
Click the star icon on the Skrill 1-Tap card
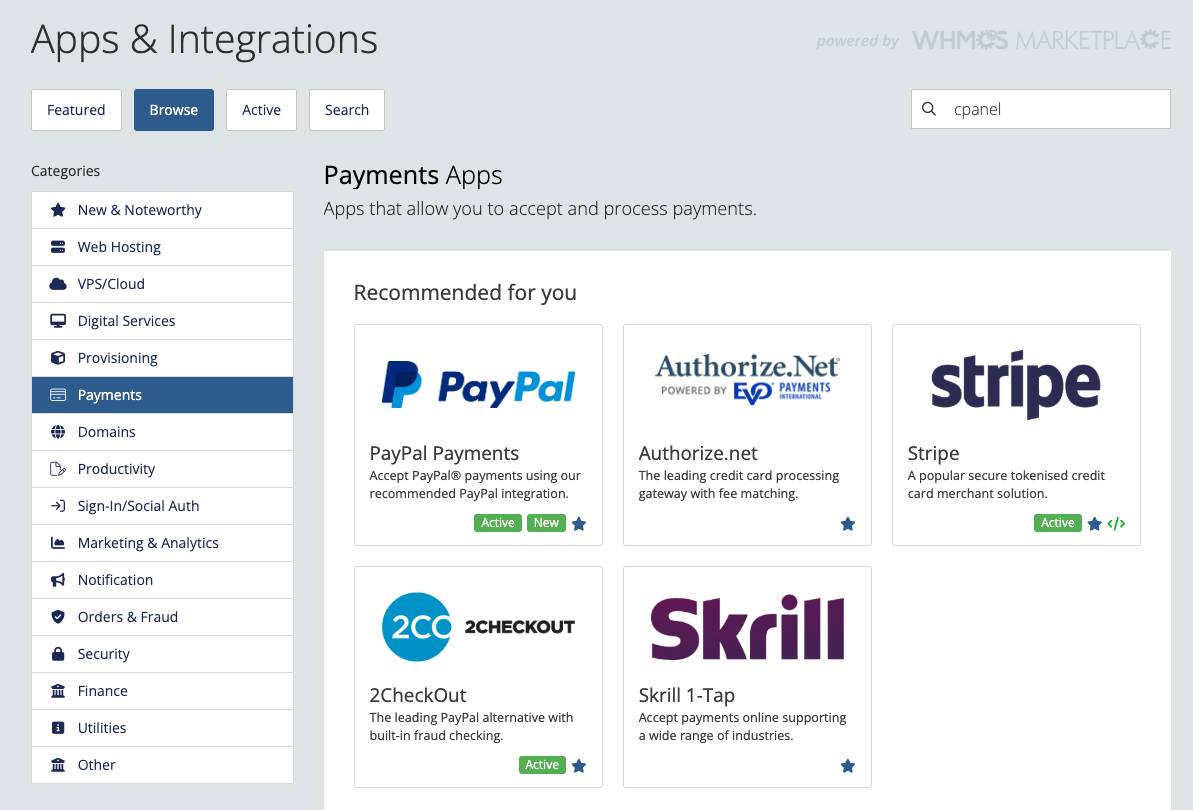(848, 766)
